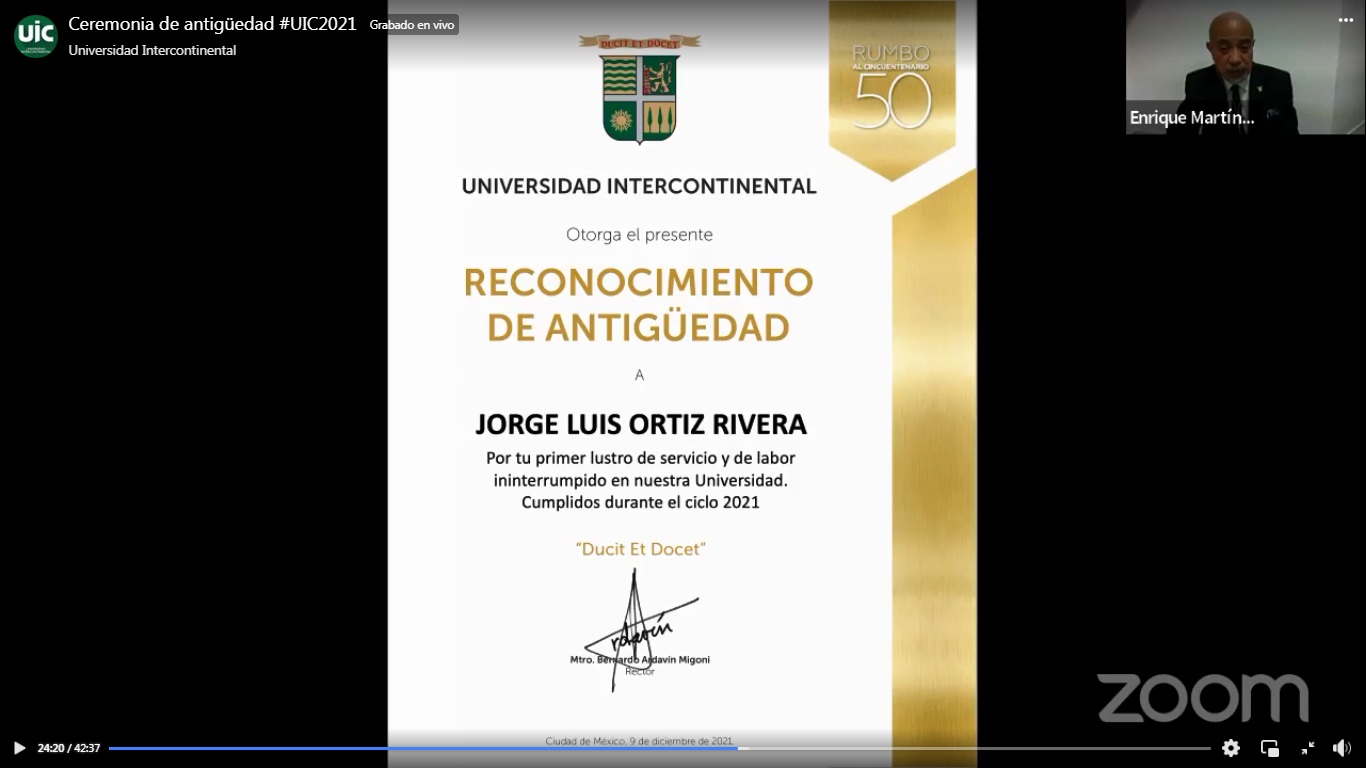Open the video settings gear
The height and width of the screenshot is (768, 1366).
1231,748
